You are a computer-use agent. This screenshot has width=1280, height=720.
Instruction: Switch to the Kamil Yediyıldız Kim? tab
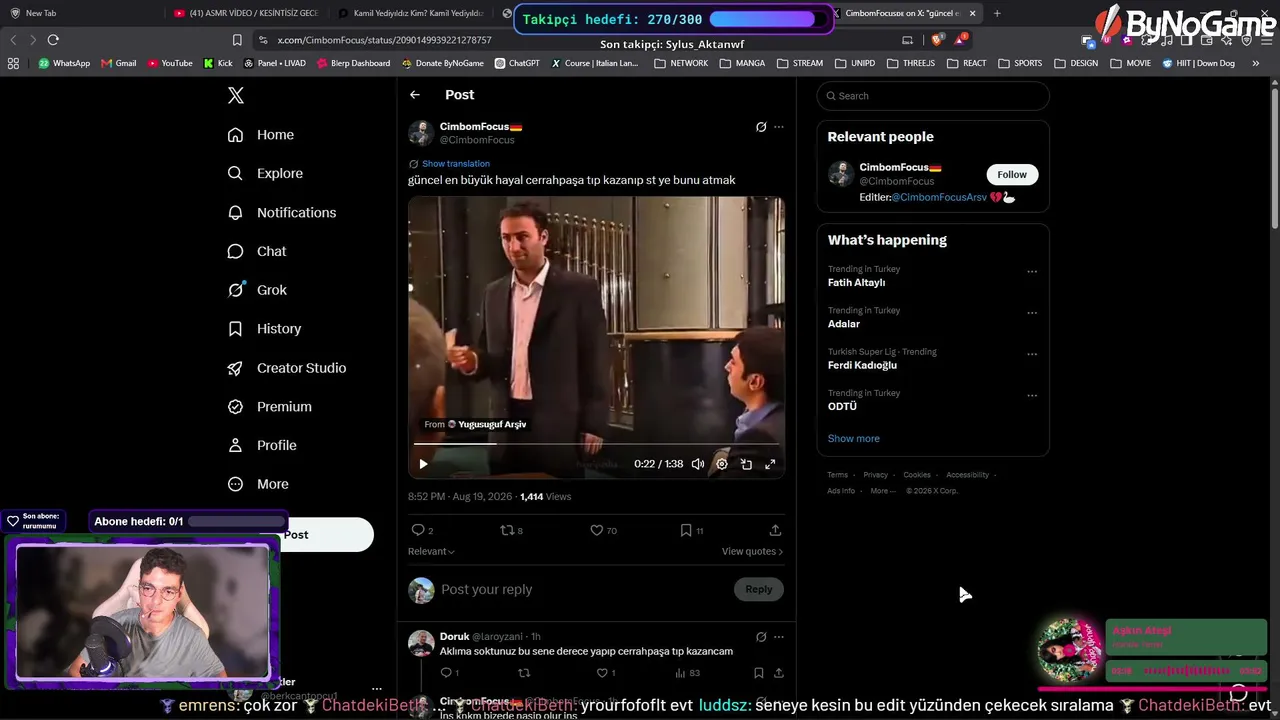pos(411,13)
